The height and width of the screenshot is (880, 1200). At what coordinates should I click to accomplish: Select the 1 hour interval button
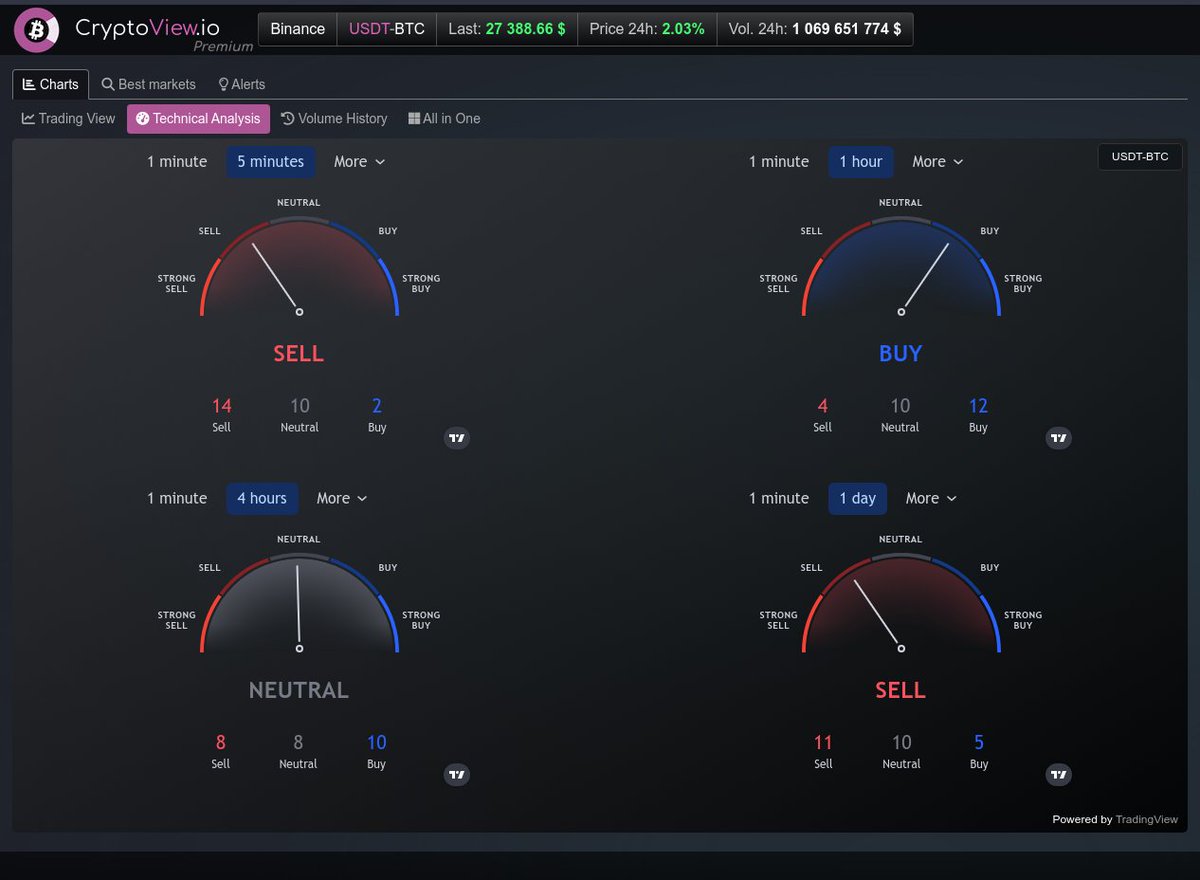point(861,162)
